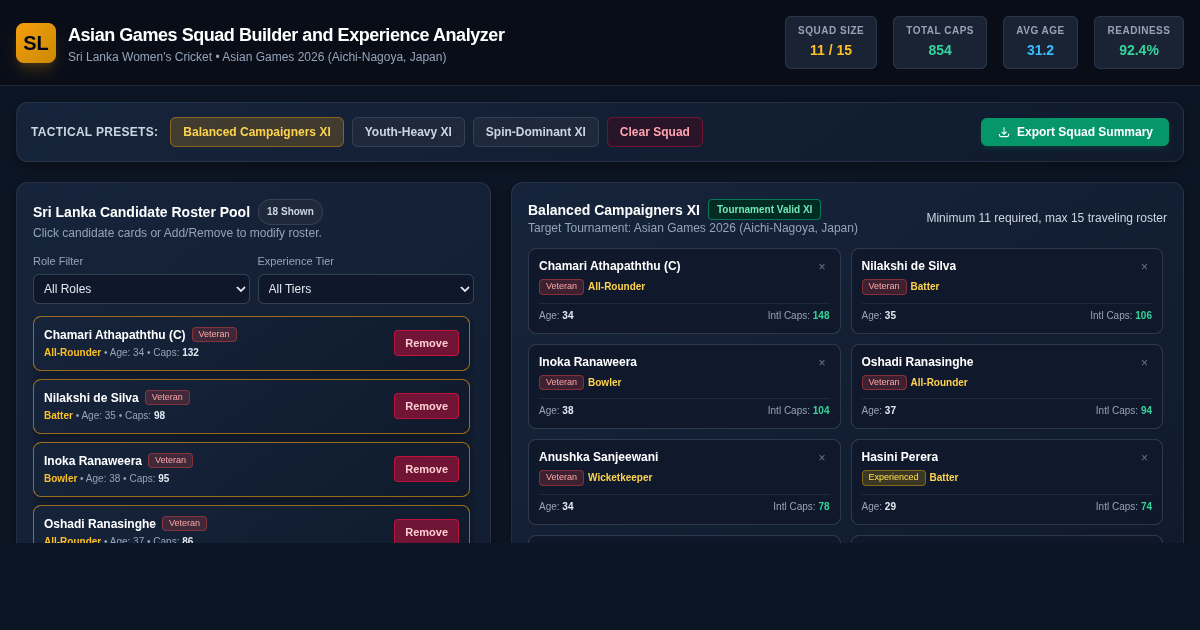Click Squad Size 11 / 15 stat
Viewport: 1200px width, 630px height.
coord(831,42)
